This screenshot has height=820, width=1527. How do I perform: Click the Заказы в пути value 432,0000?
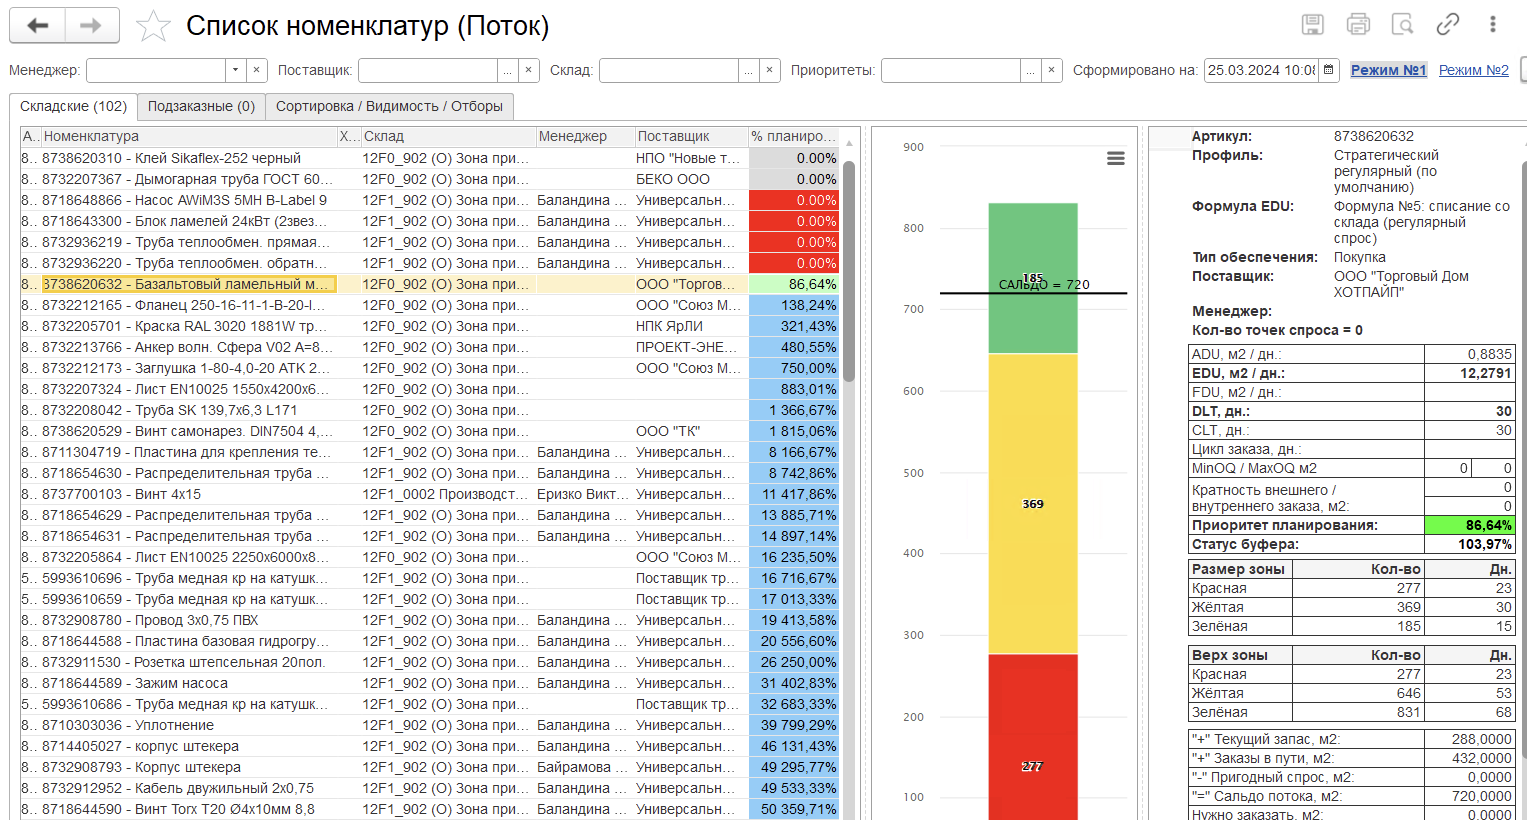(1470, 758)
